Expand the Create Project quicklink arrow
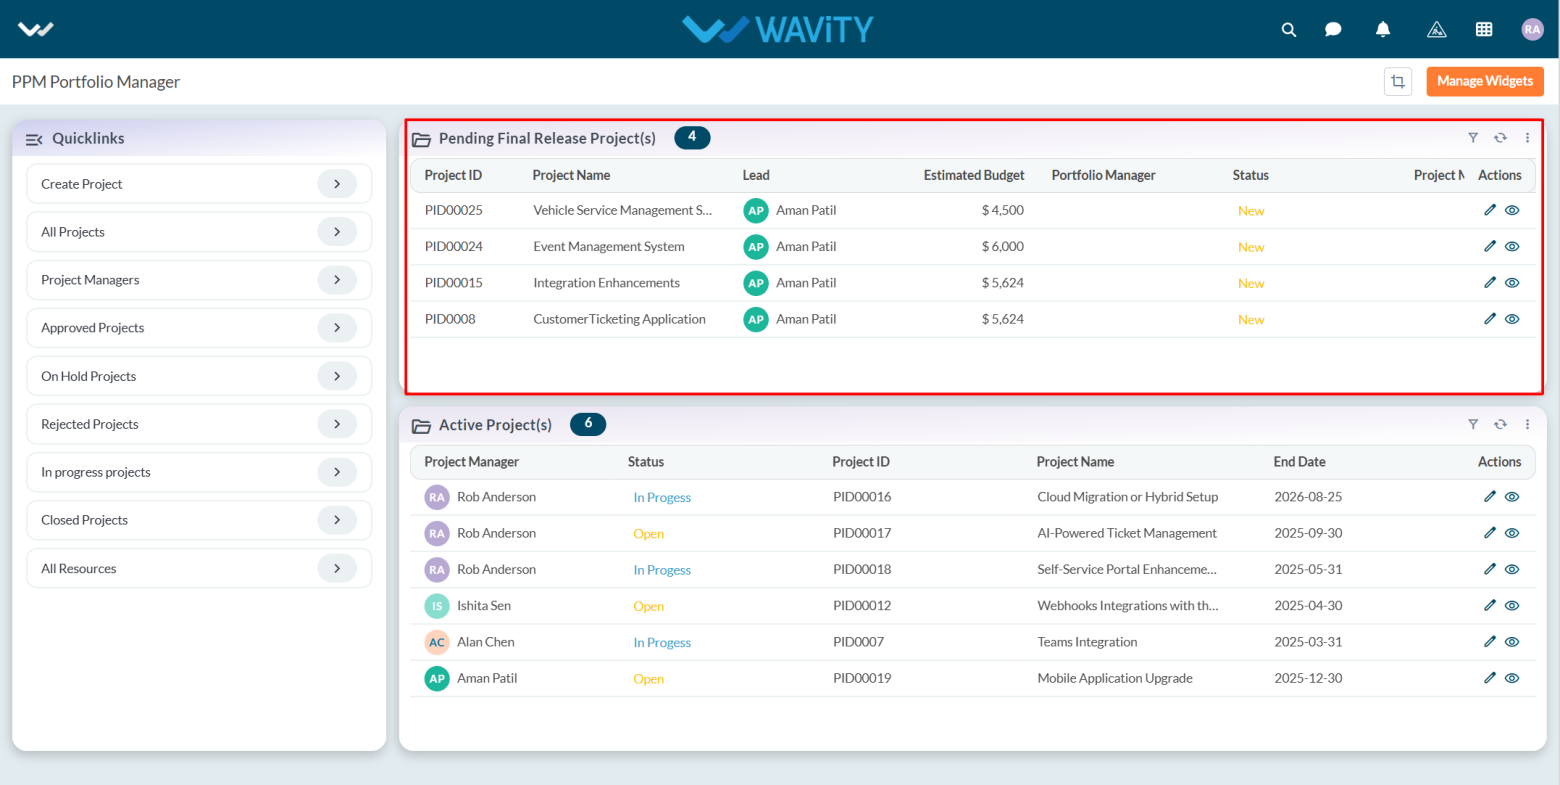This screenshot has width=1560, height=785. pos(337,184)
